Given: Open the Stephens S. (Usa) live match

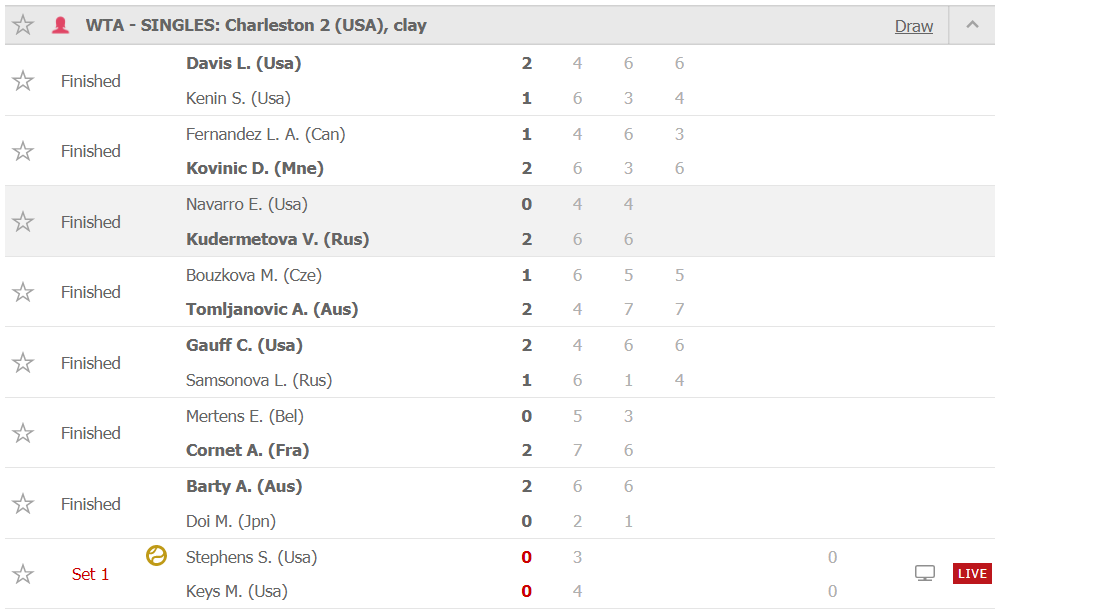Looking at the screenshot, I should point(251,557).
